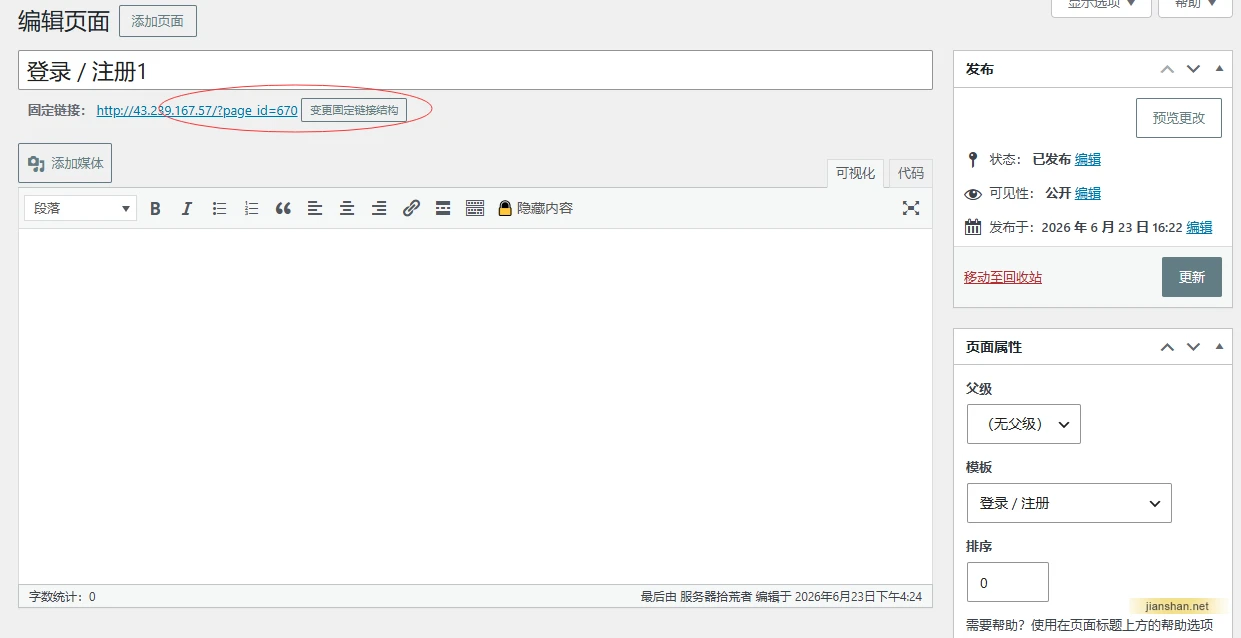
Task: Align text left
Action: (315, 208)
